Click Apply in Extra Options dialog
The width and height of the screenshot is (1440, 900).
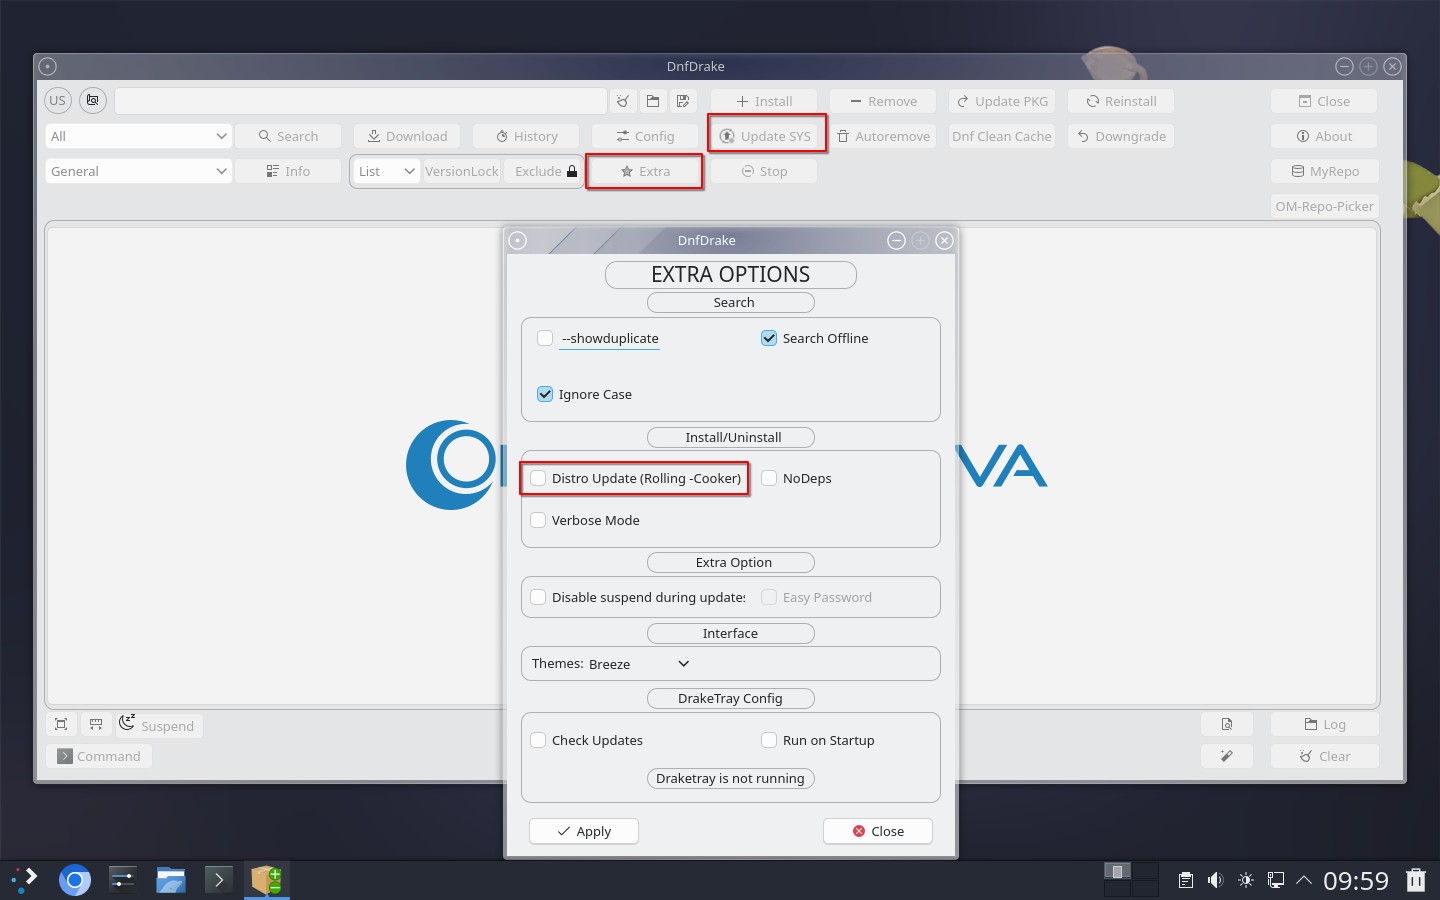584,831
